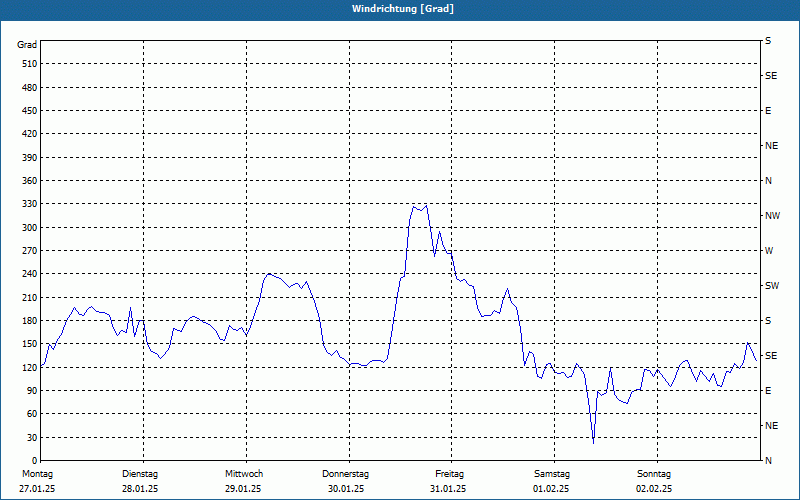Click the NE compass label level with 30

771,426
